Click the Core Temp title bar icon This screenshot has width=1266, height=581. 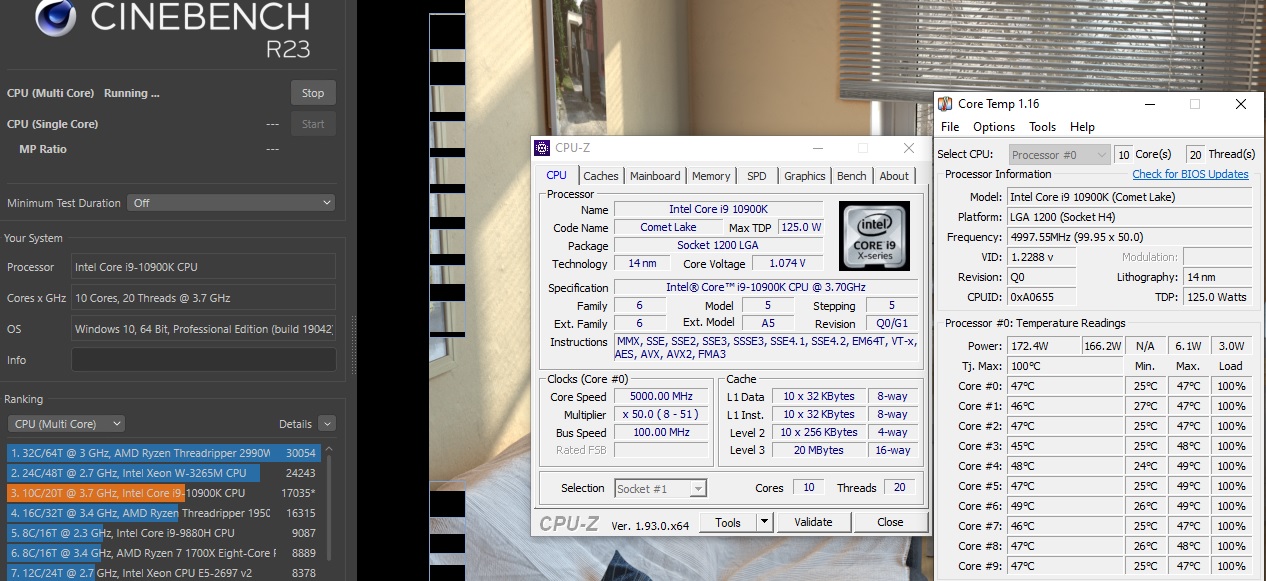tap(945, 104)
